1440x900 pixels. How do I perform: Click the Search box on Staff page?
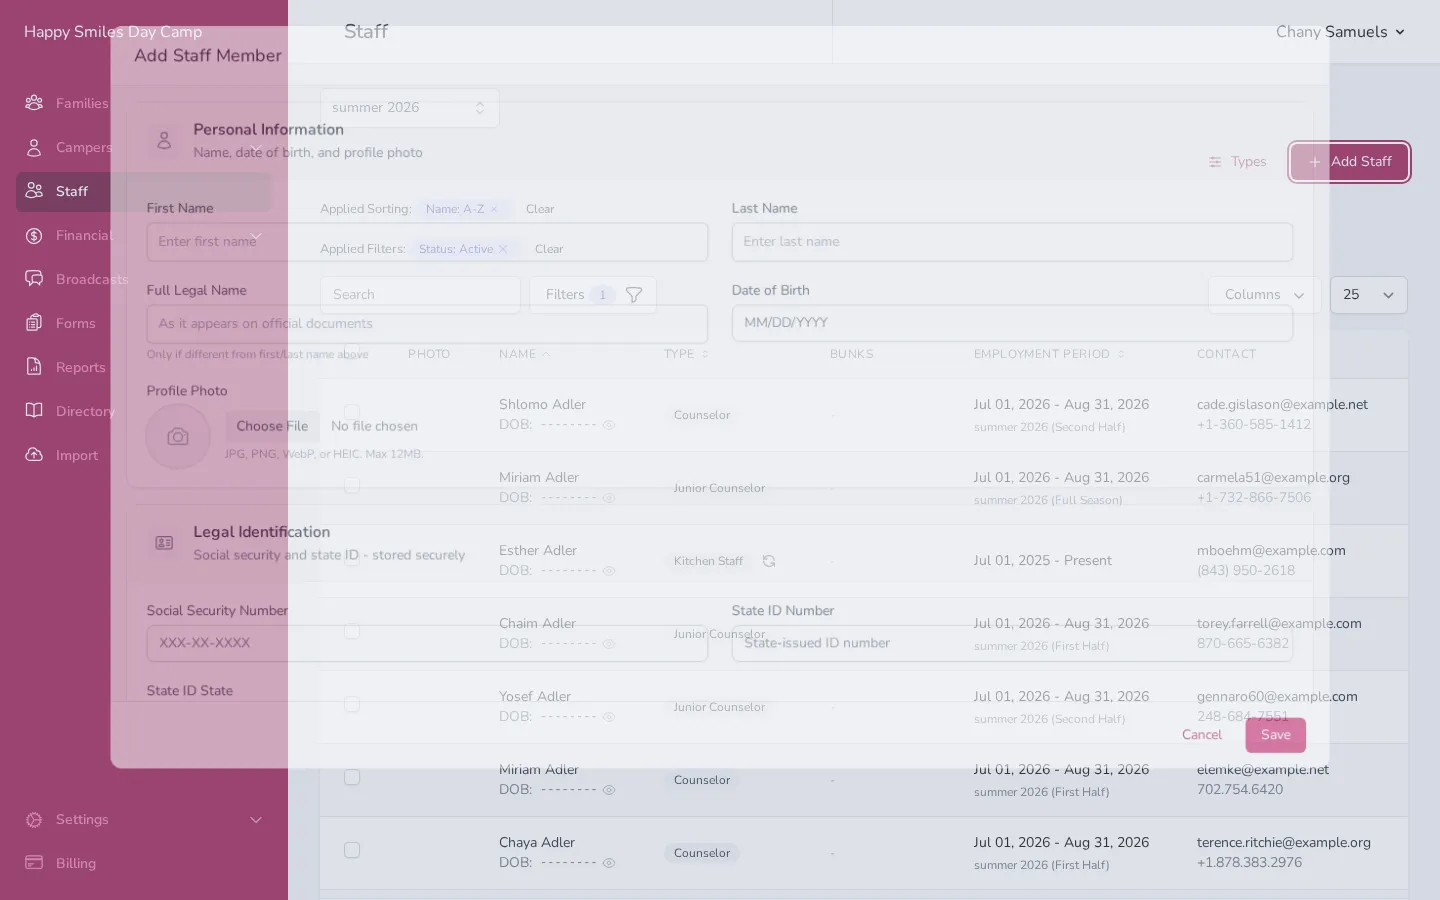point(421,295)
